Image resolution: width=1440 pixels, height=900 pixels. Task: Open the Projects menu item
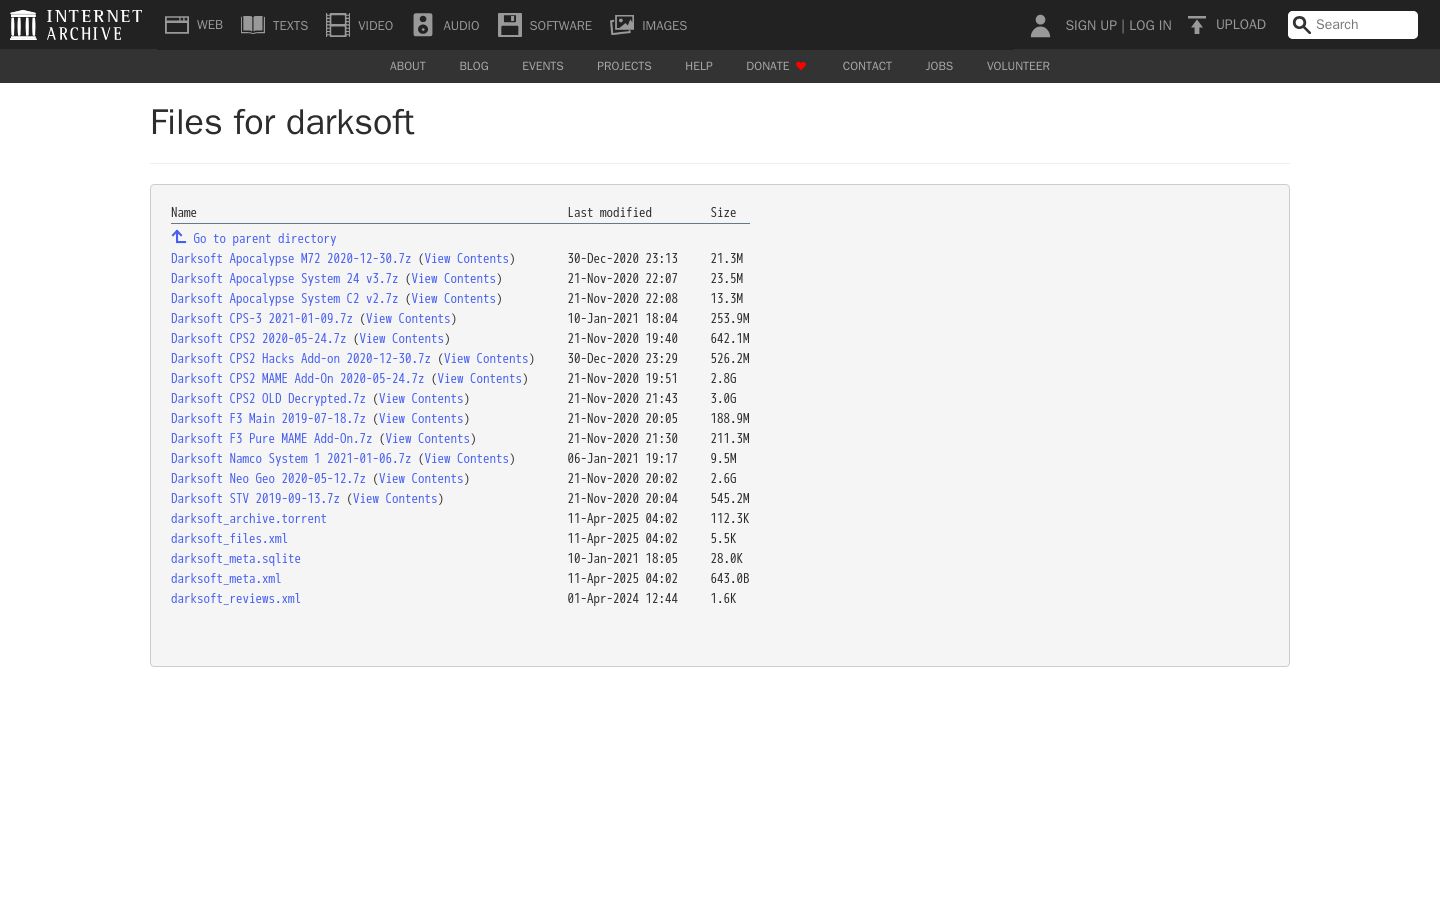tap(624, 66)
